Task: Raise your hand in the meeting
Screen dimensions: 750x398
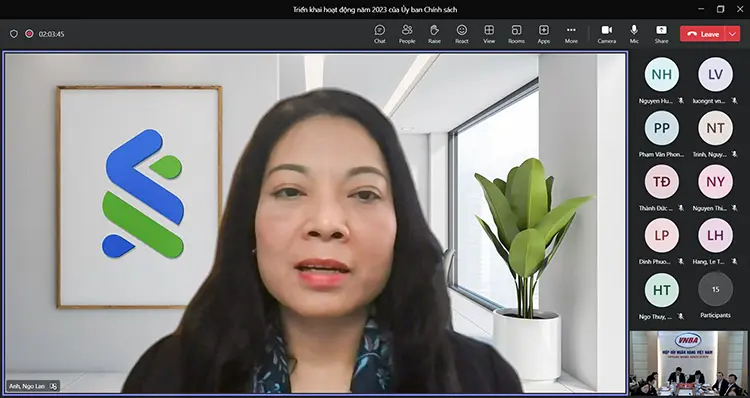Action: tap(434, 34)
